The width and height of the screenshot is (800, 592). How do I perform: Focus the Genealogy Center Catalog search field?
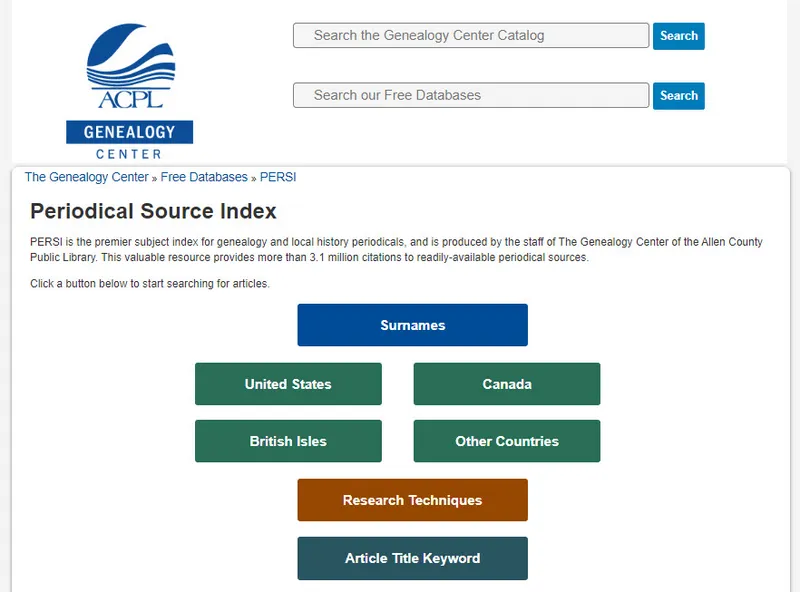[471, 35]
